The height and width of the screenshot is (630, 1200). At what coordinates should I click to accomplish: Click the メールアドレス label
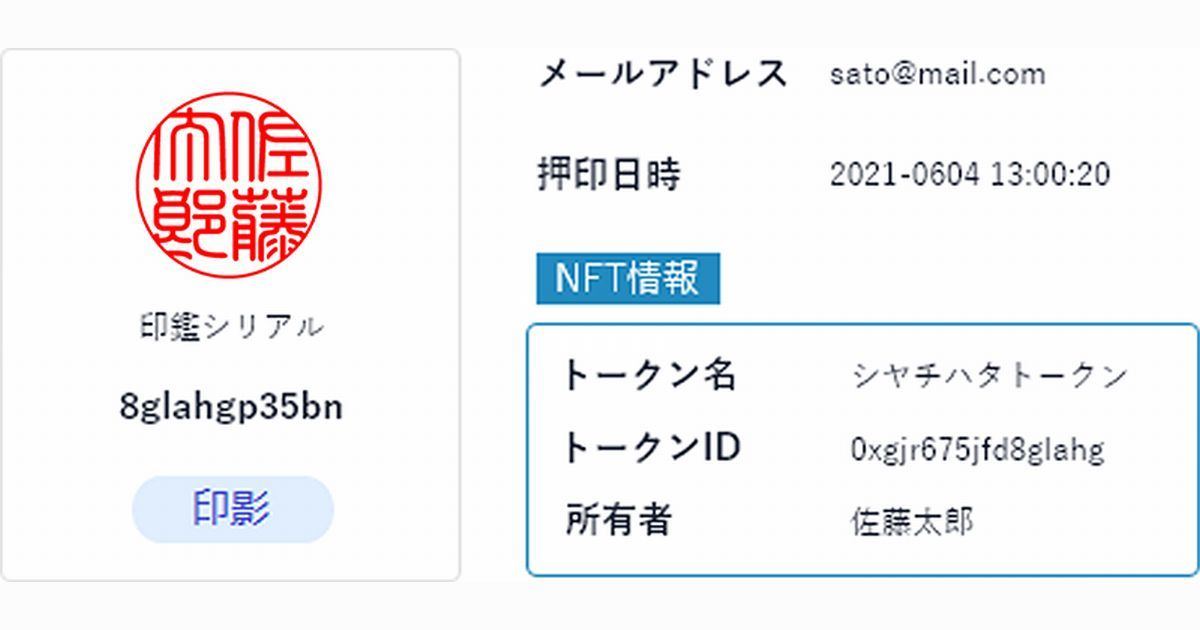[663, 74]
